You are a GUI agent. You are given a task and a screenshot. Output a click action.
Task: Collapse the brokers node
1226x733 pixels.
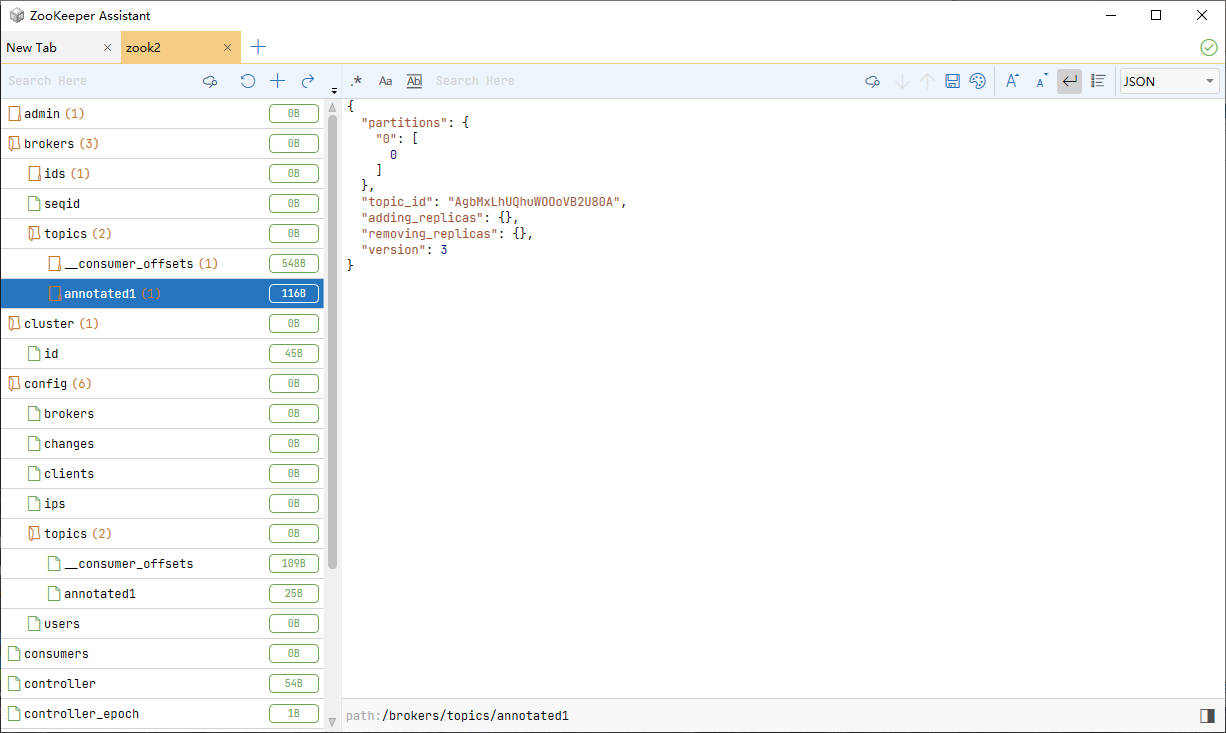(x=14, y=144)
